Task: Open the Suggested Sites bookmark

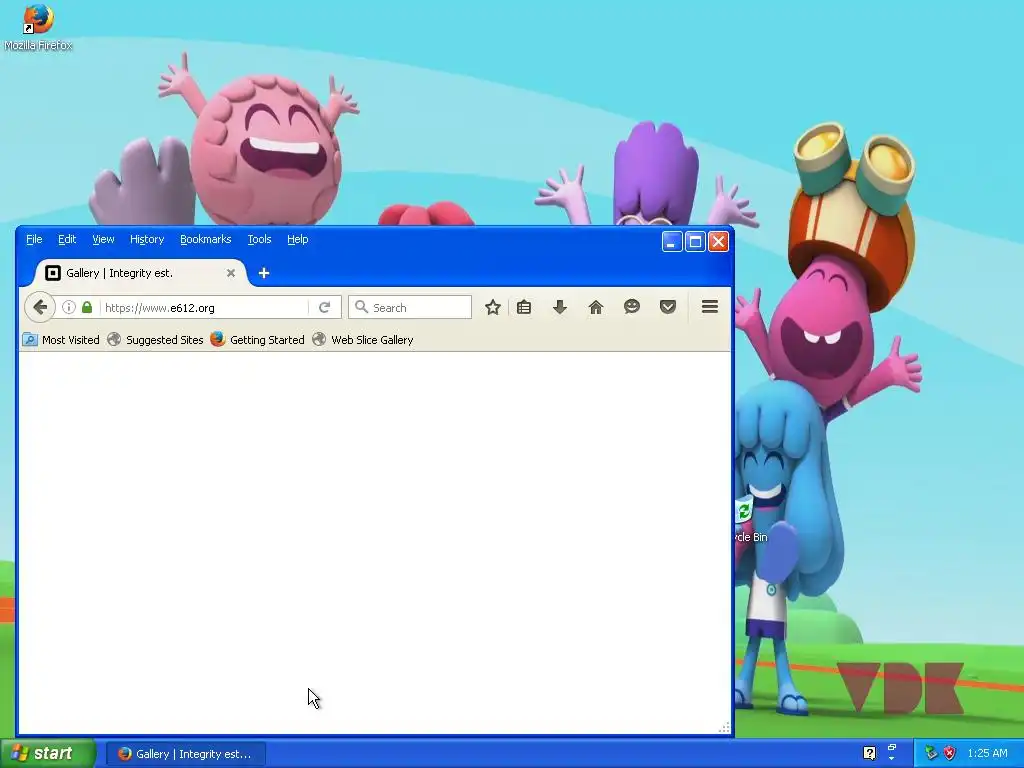Action: click(x=155, y=340)
